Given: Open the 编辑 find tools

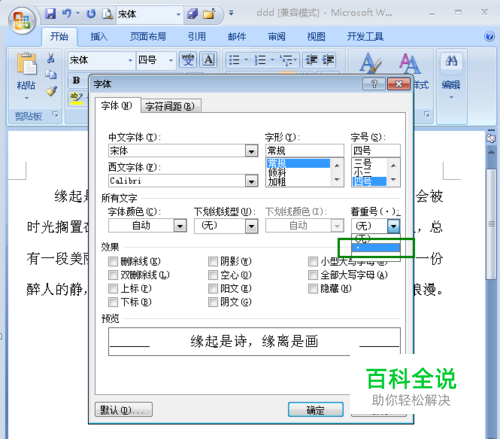Looking at the screenshot, I should click(451, 75).
